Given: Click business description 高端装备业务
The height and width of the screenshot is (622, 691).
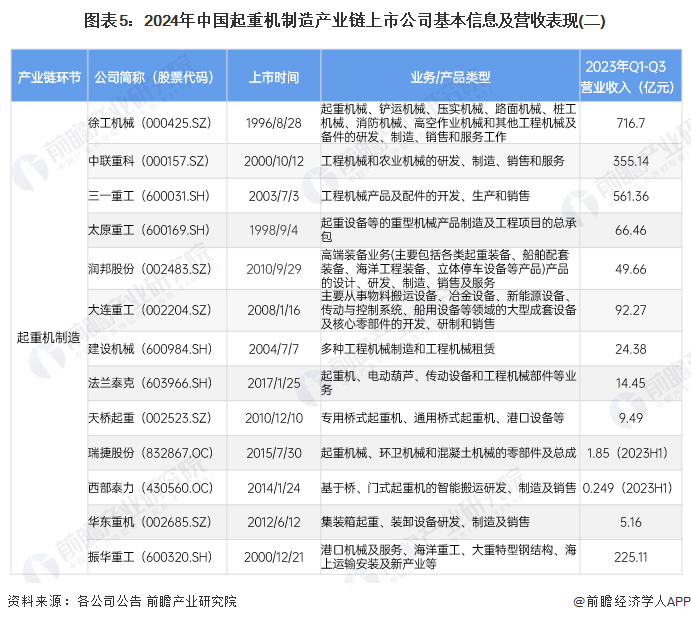Looking at the screenshot, I should pos(445,268).
